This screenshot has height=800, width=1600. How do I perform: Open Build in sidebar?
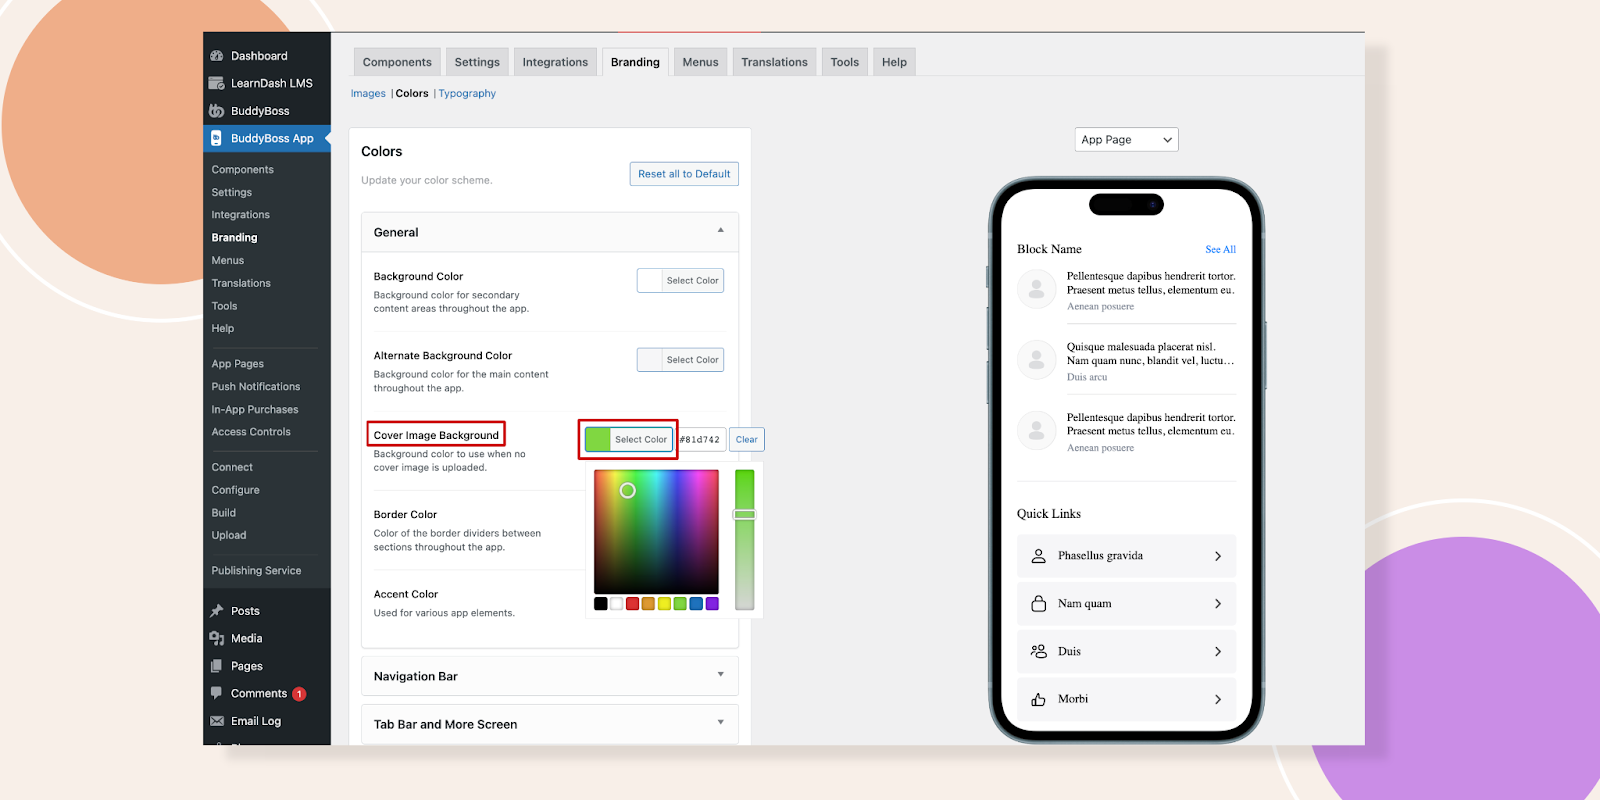pos(224,513)
